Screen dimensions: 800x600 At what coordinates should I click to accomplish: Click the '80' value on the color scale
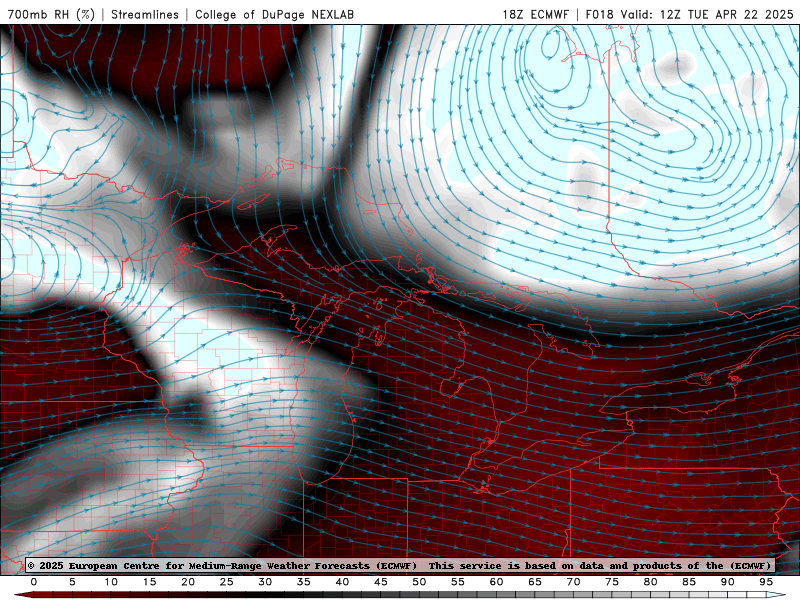click(x=651, y=582)
